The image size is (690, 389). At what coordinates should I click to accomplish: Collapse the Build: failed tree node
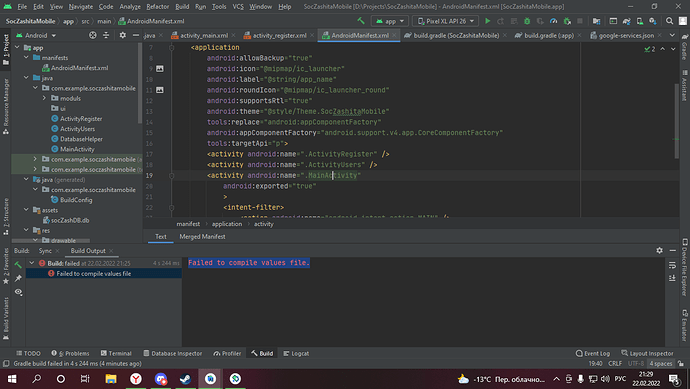(x=32, y=263)
